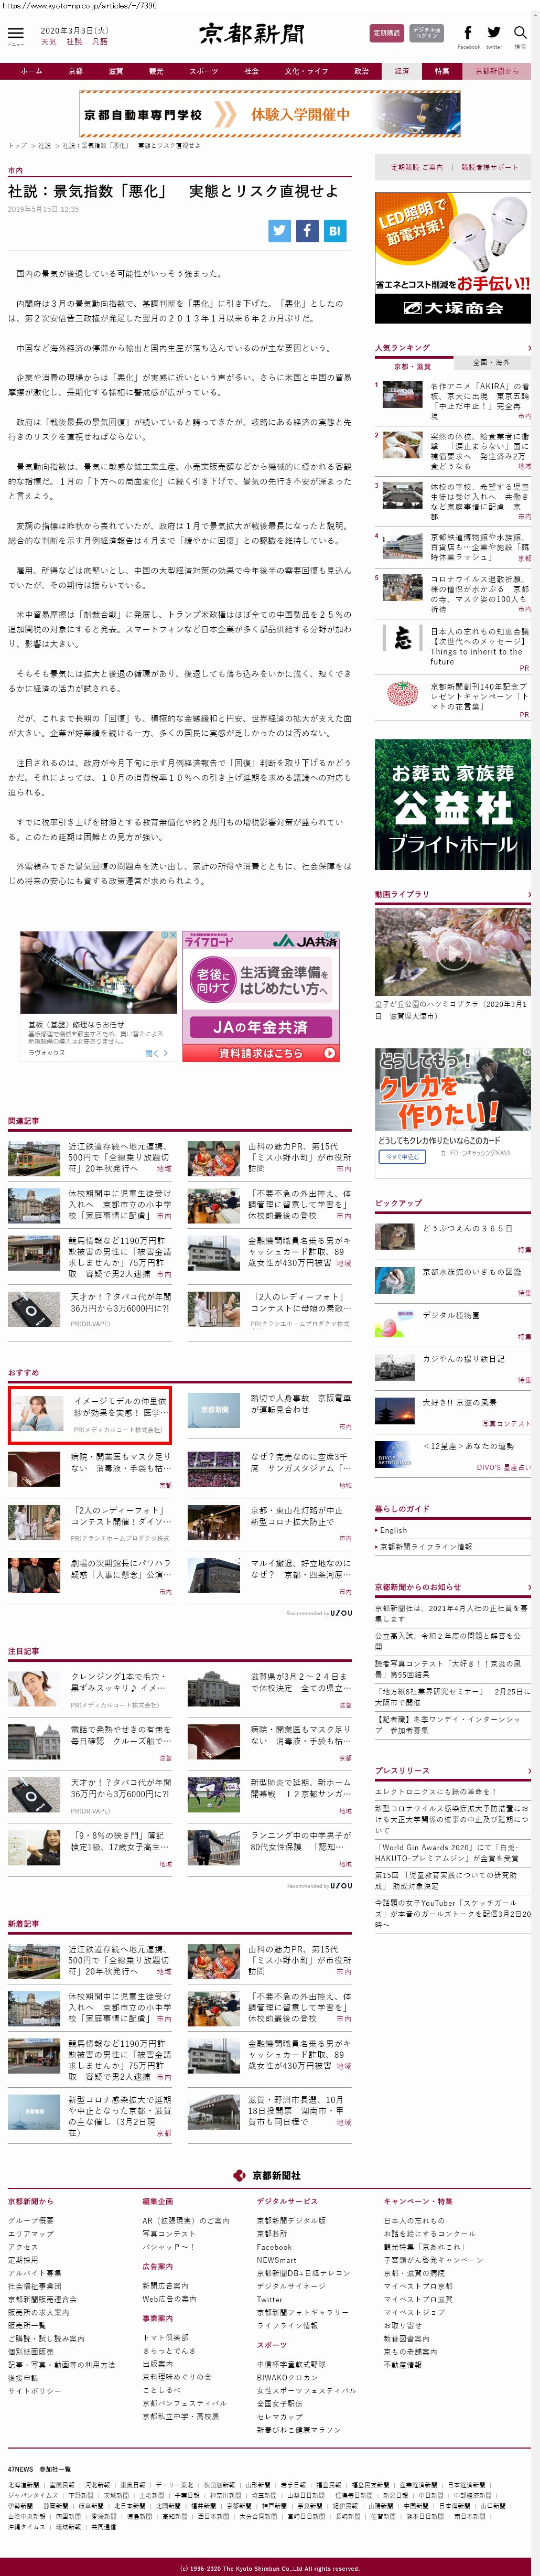Share the article with the blue Twitter button
The width and height of the screenshot is (540, 2576).
click(x=280, y=230)
